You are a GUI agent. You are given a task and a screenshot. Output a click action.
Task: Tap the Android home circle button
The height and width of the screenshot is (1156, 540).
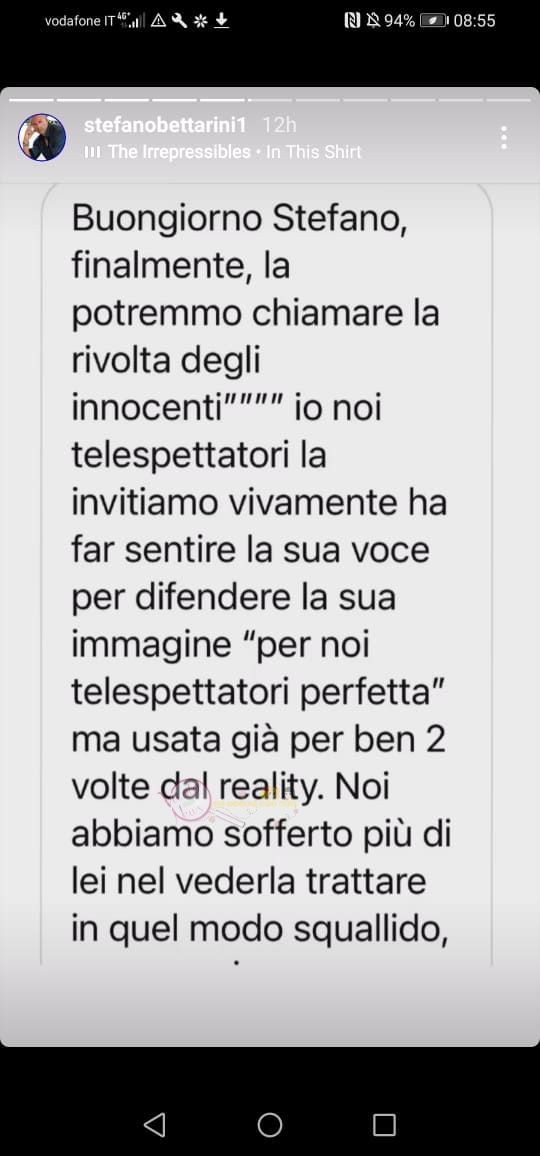point(270,1124)
